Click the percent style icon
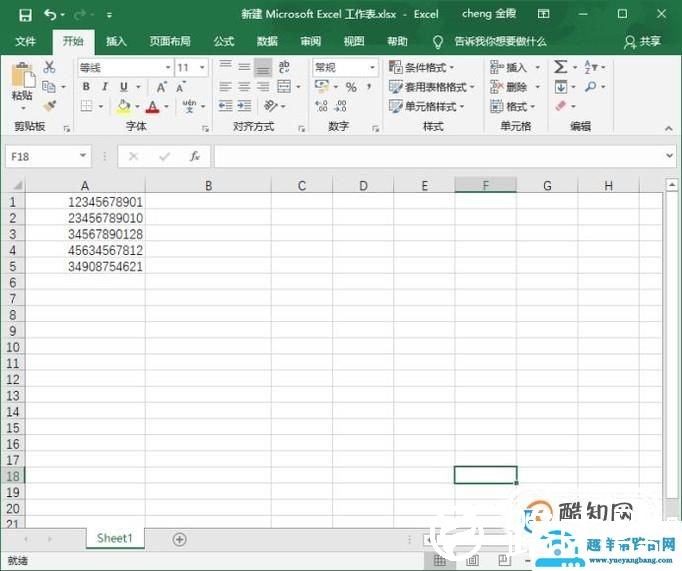Viewport: 682px width, 571px height. point(351,87)
